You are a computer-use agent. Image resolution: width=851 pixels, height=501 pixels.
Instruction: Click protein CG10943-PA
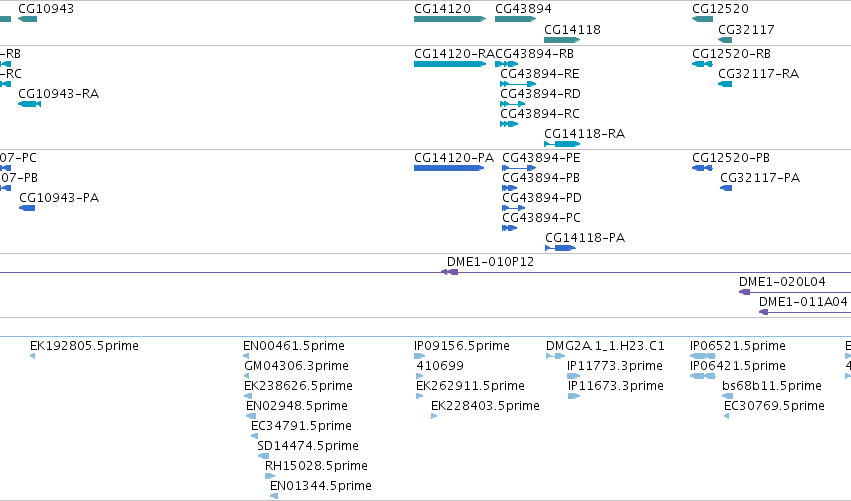point(59,198)
